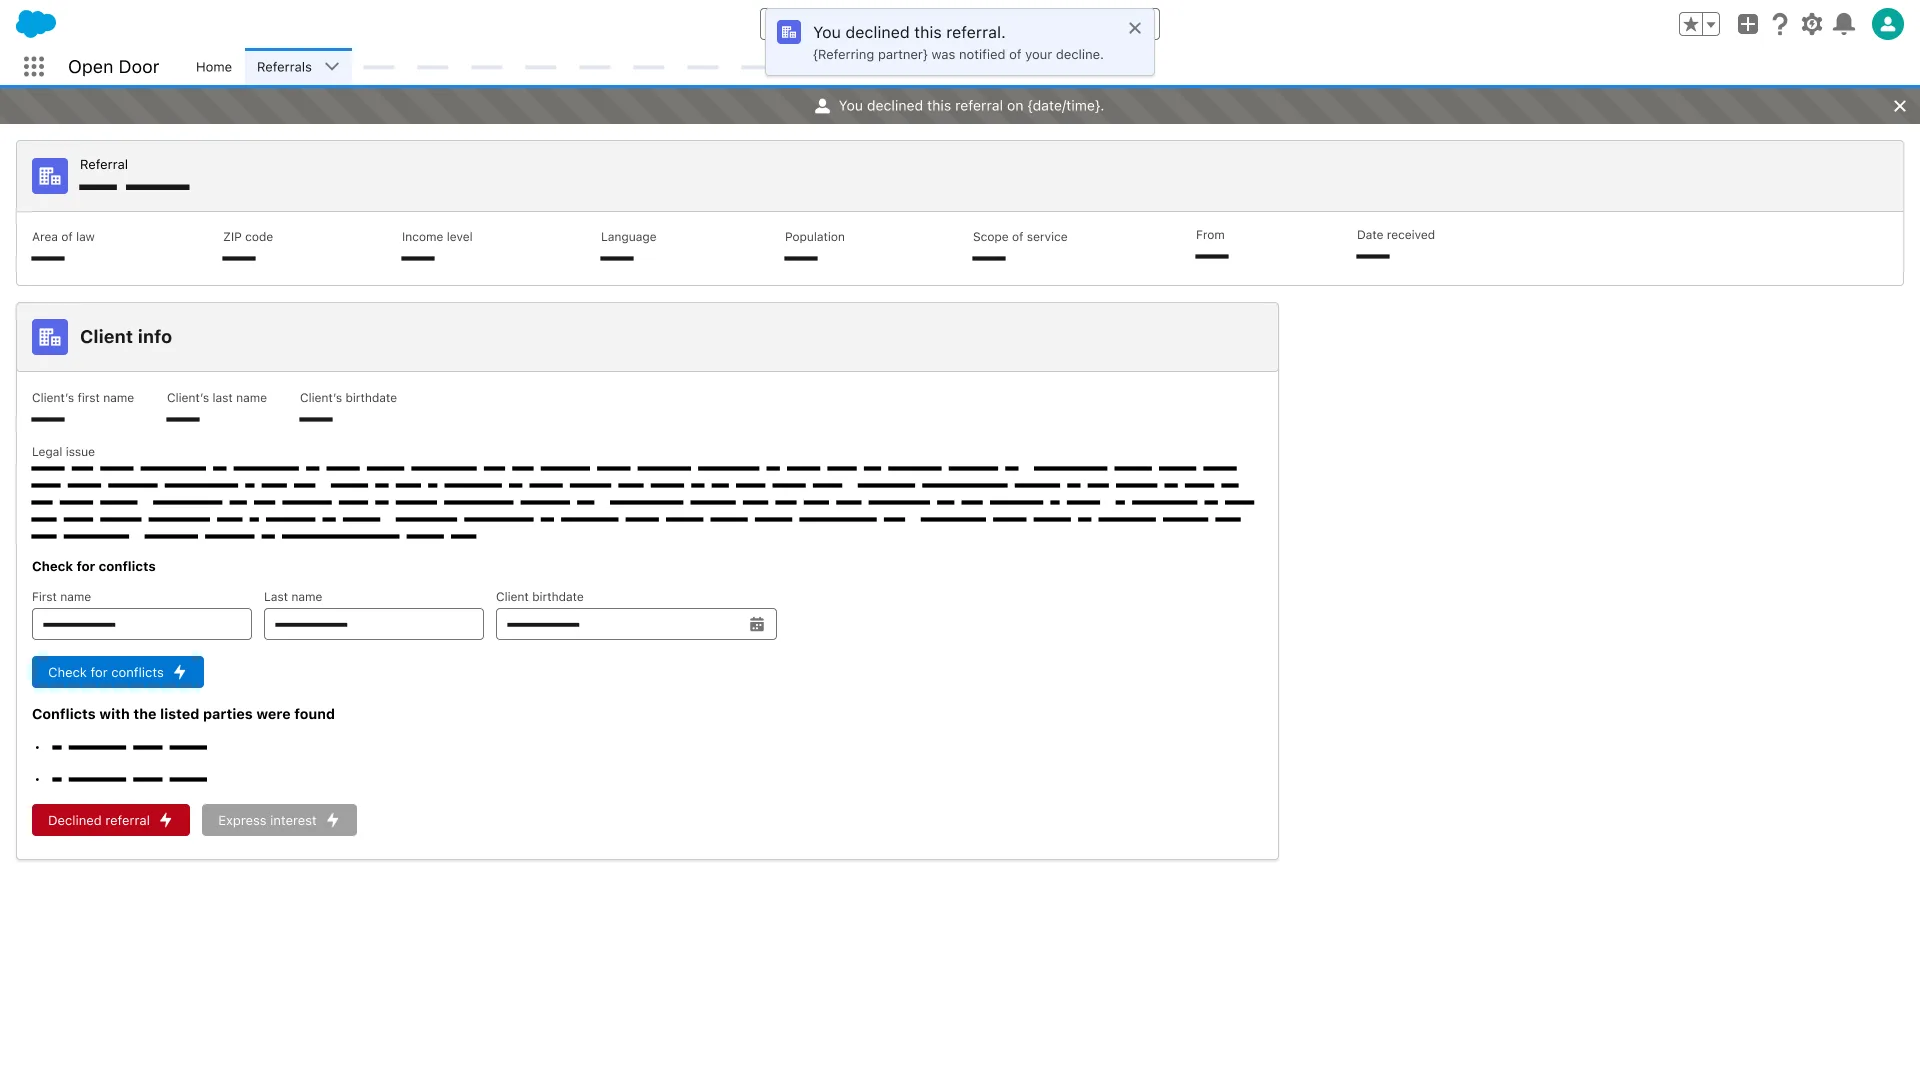1920x1080 pixels.
Task: Expand the Referrals tab chevron menu
Action: 332,67
